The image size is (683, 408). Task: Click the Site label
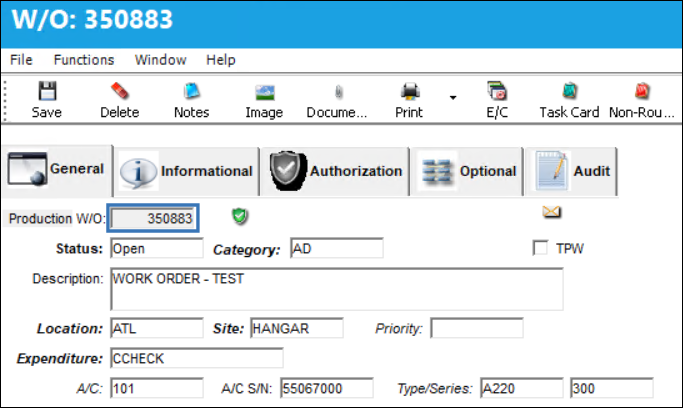[x=229, y=328]
